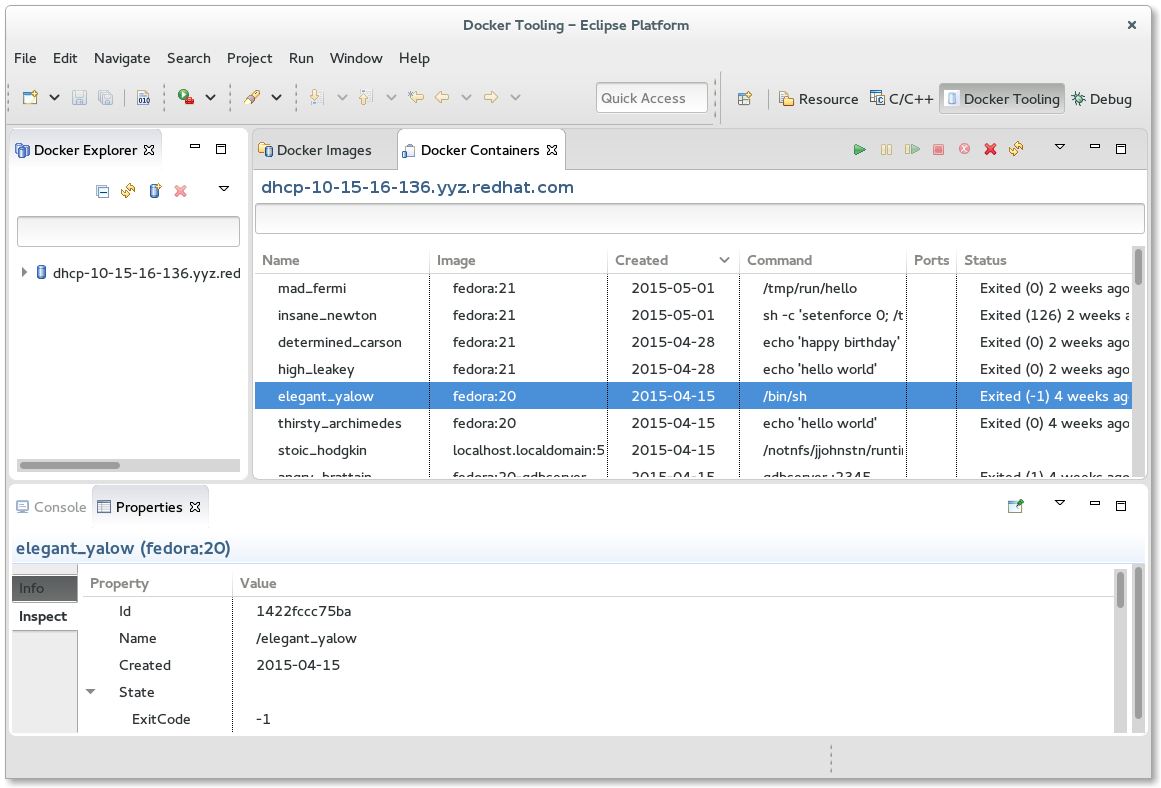This screenshot has width=1161, height=788.
Task: Open the File menu
Action: [25, 58]
